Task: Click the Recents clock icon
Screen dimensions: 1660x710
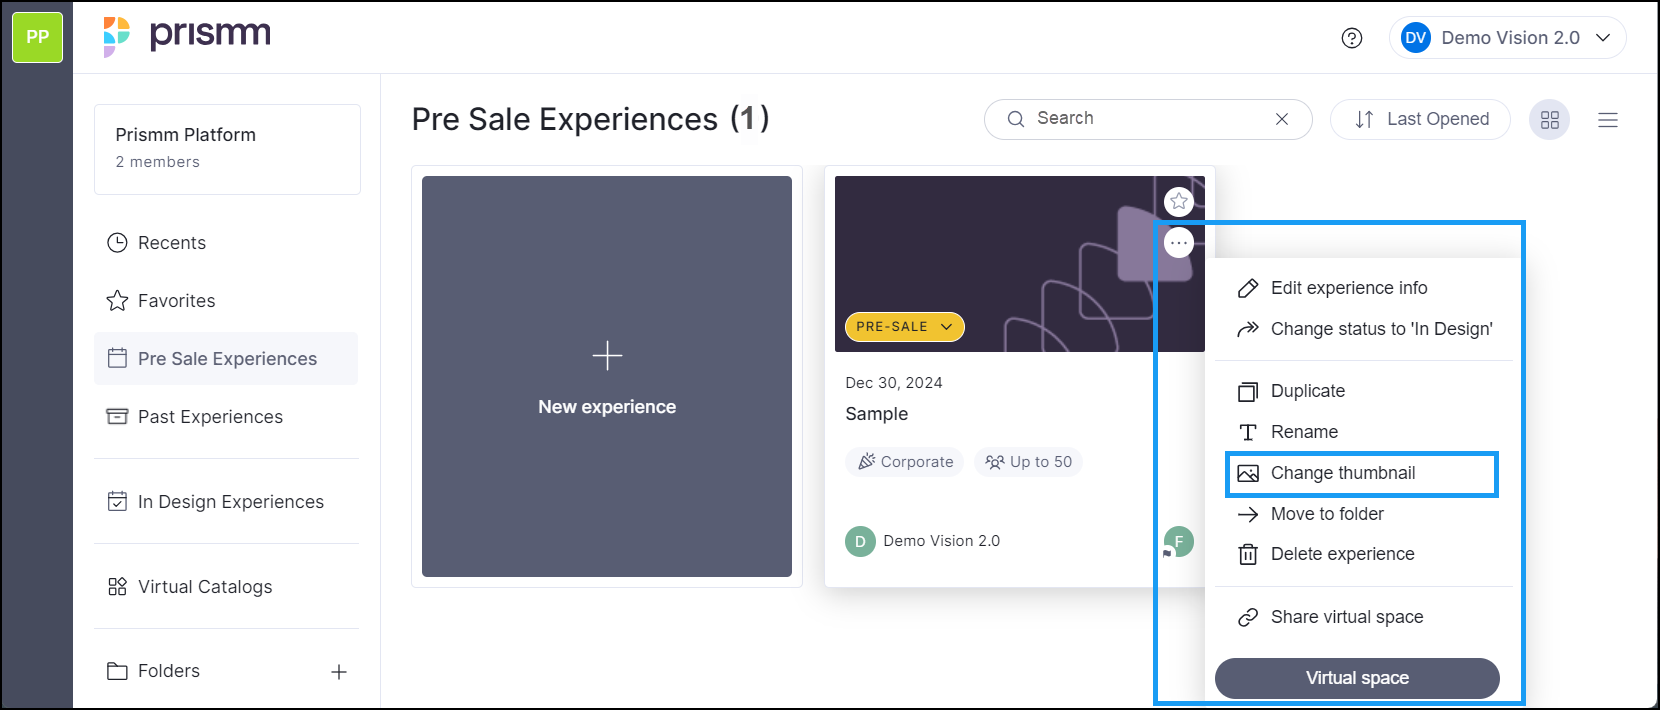Action: pyautogui.click(x=117, y=243)
